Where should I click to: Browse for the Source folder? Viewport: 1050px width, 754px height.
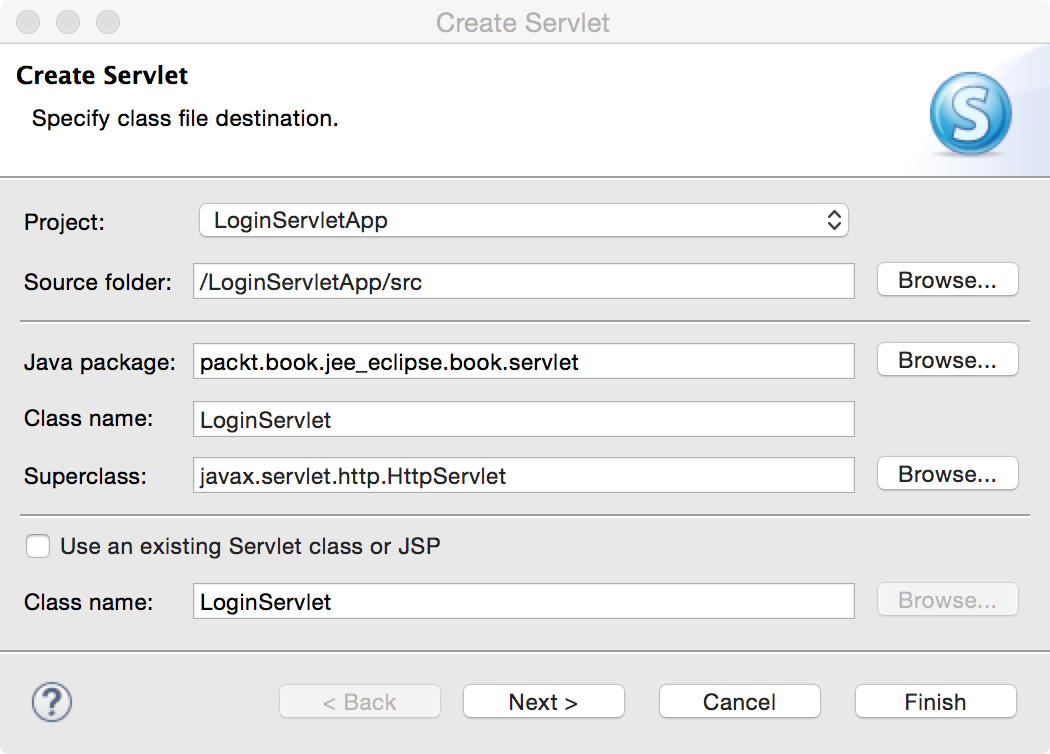[x=947, y=280]
